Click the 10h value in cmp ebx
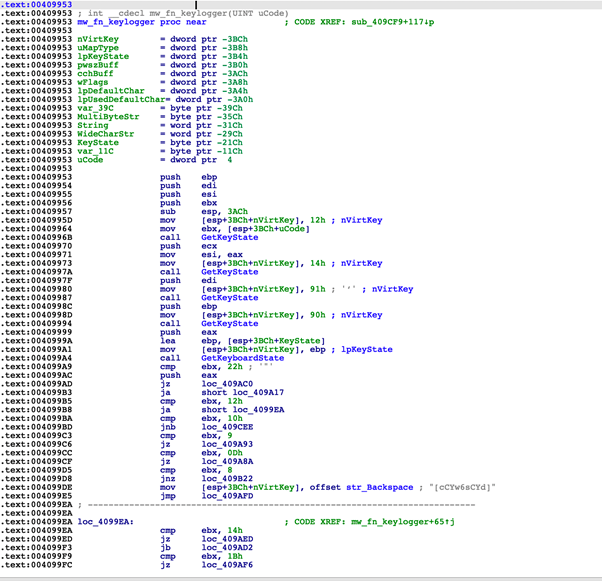Viewport: 602px width, 581px height. click(235, 418)
